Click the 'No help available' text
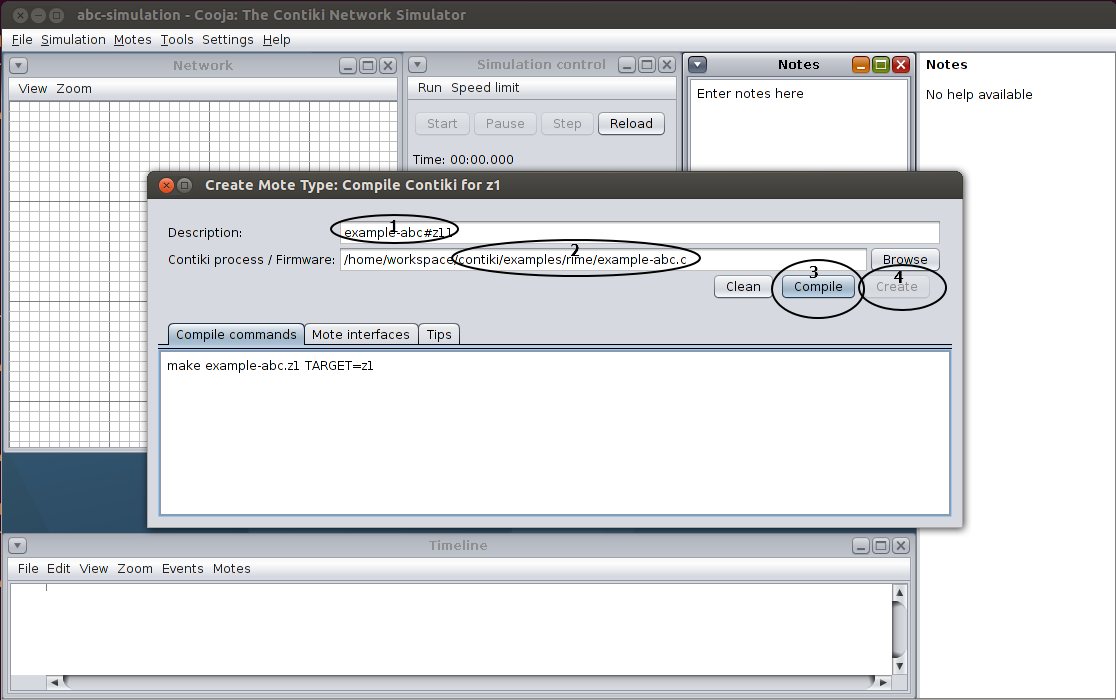The width and height of the screenshot is (1116, 700). (x=979, y=95)
